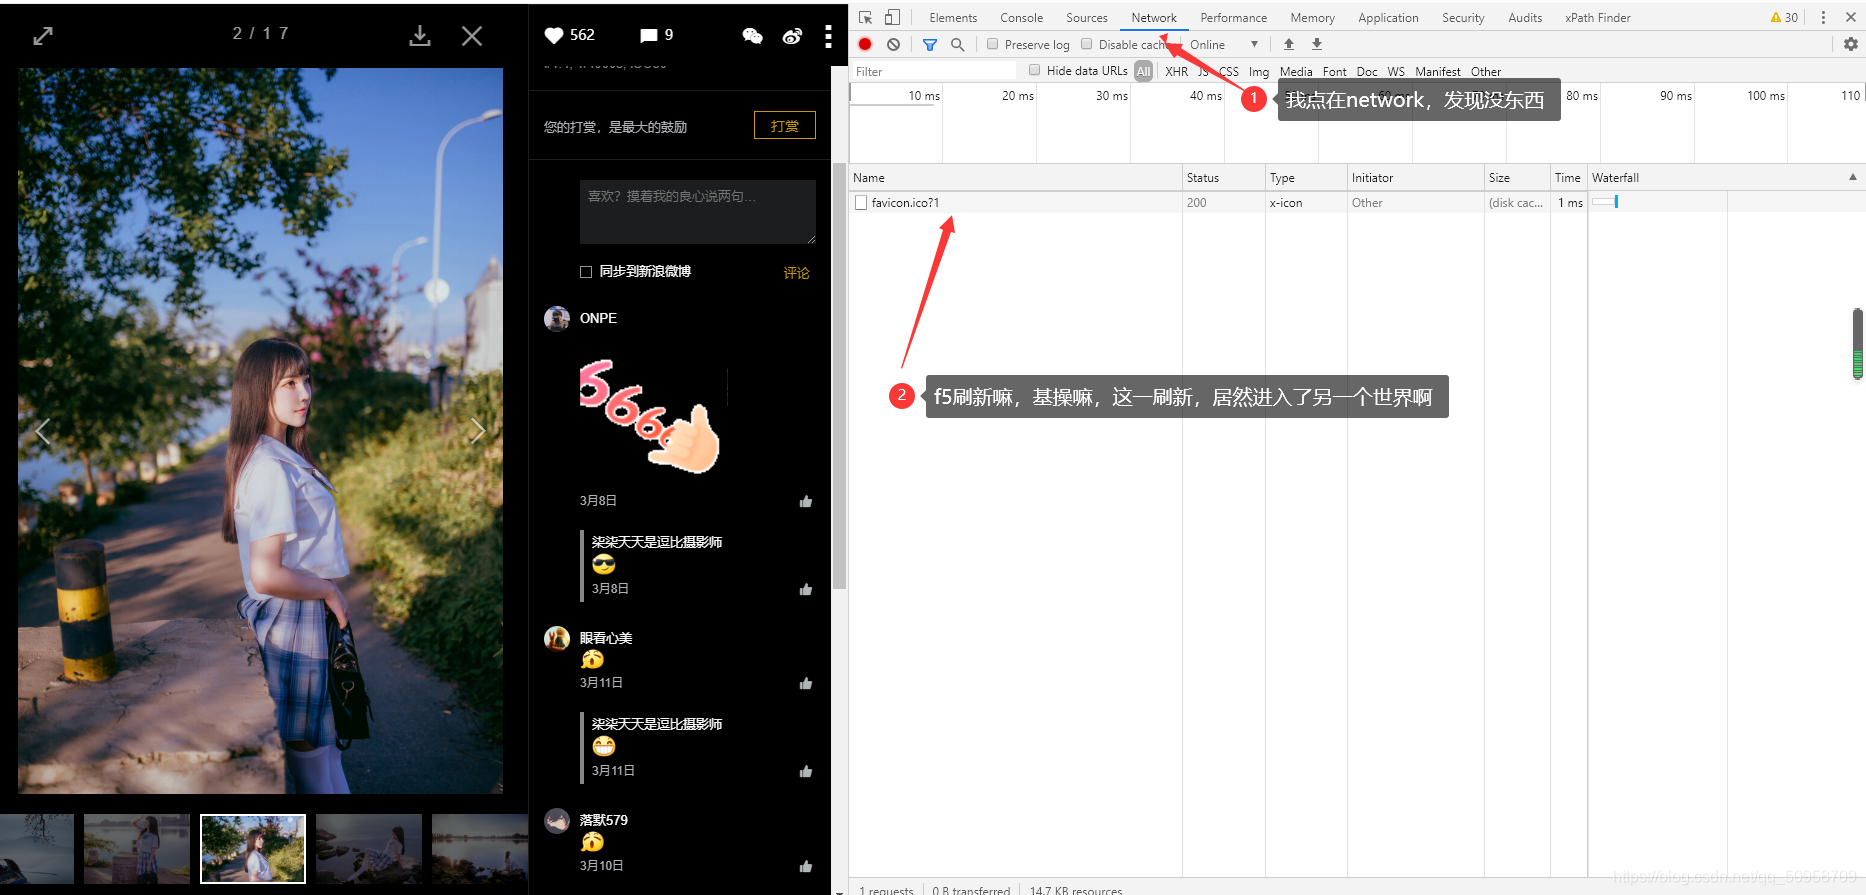This screenshot has width=1866, height=895.
Task: Click the network Filter input field
Action: [934, 71]
